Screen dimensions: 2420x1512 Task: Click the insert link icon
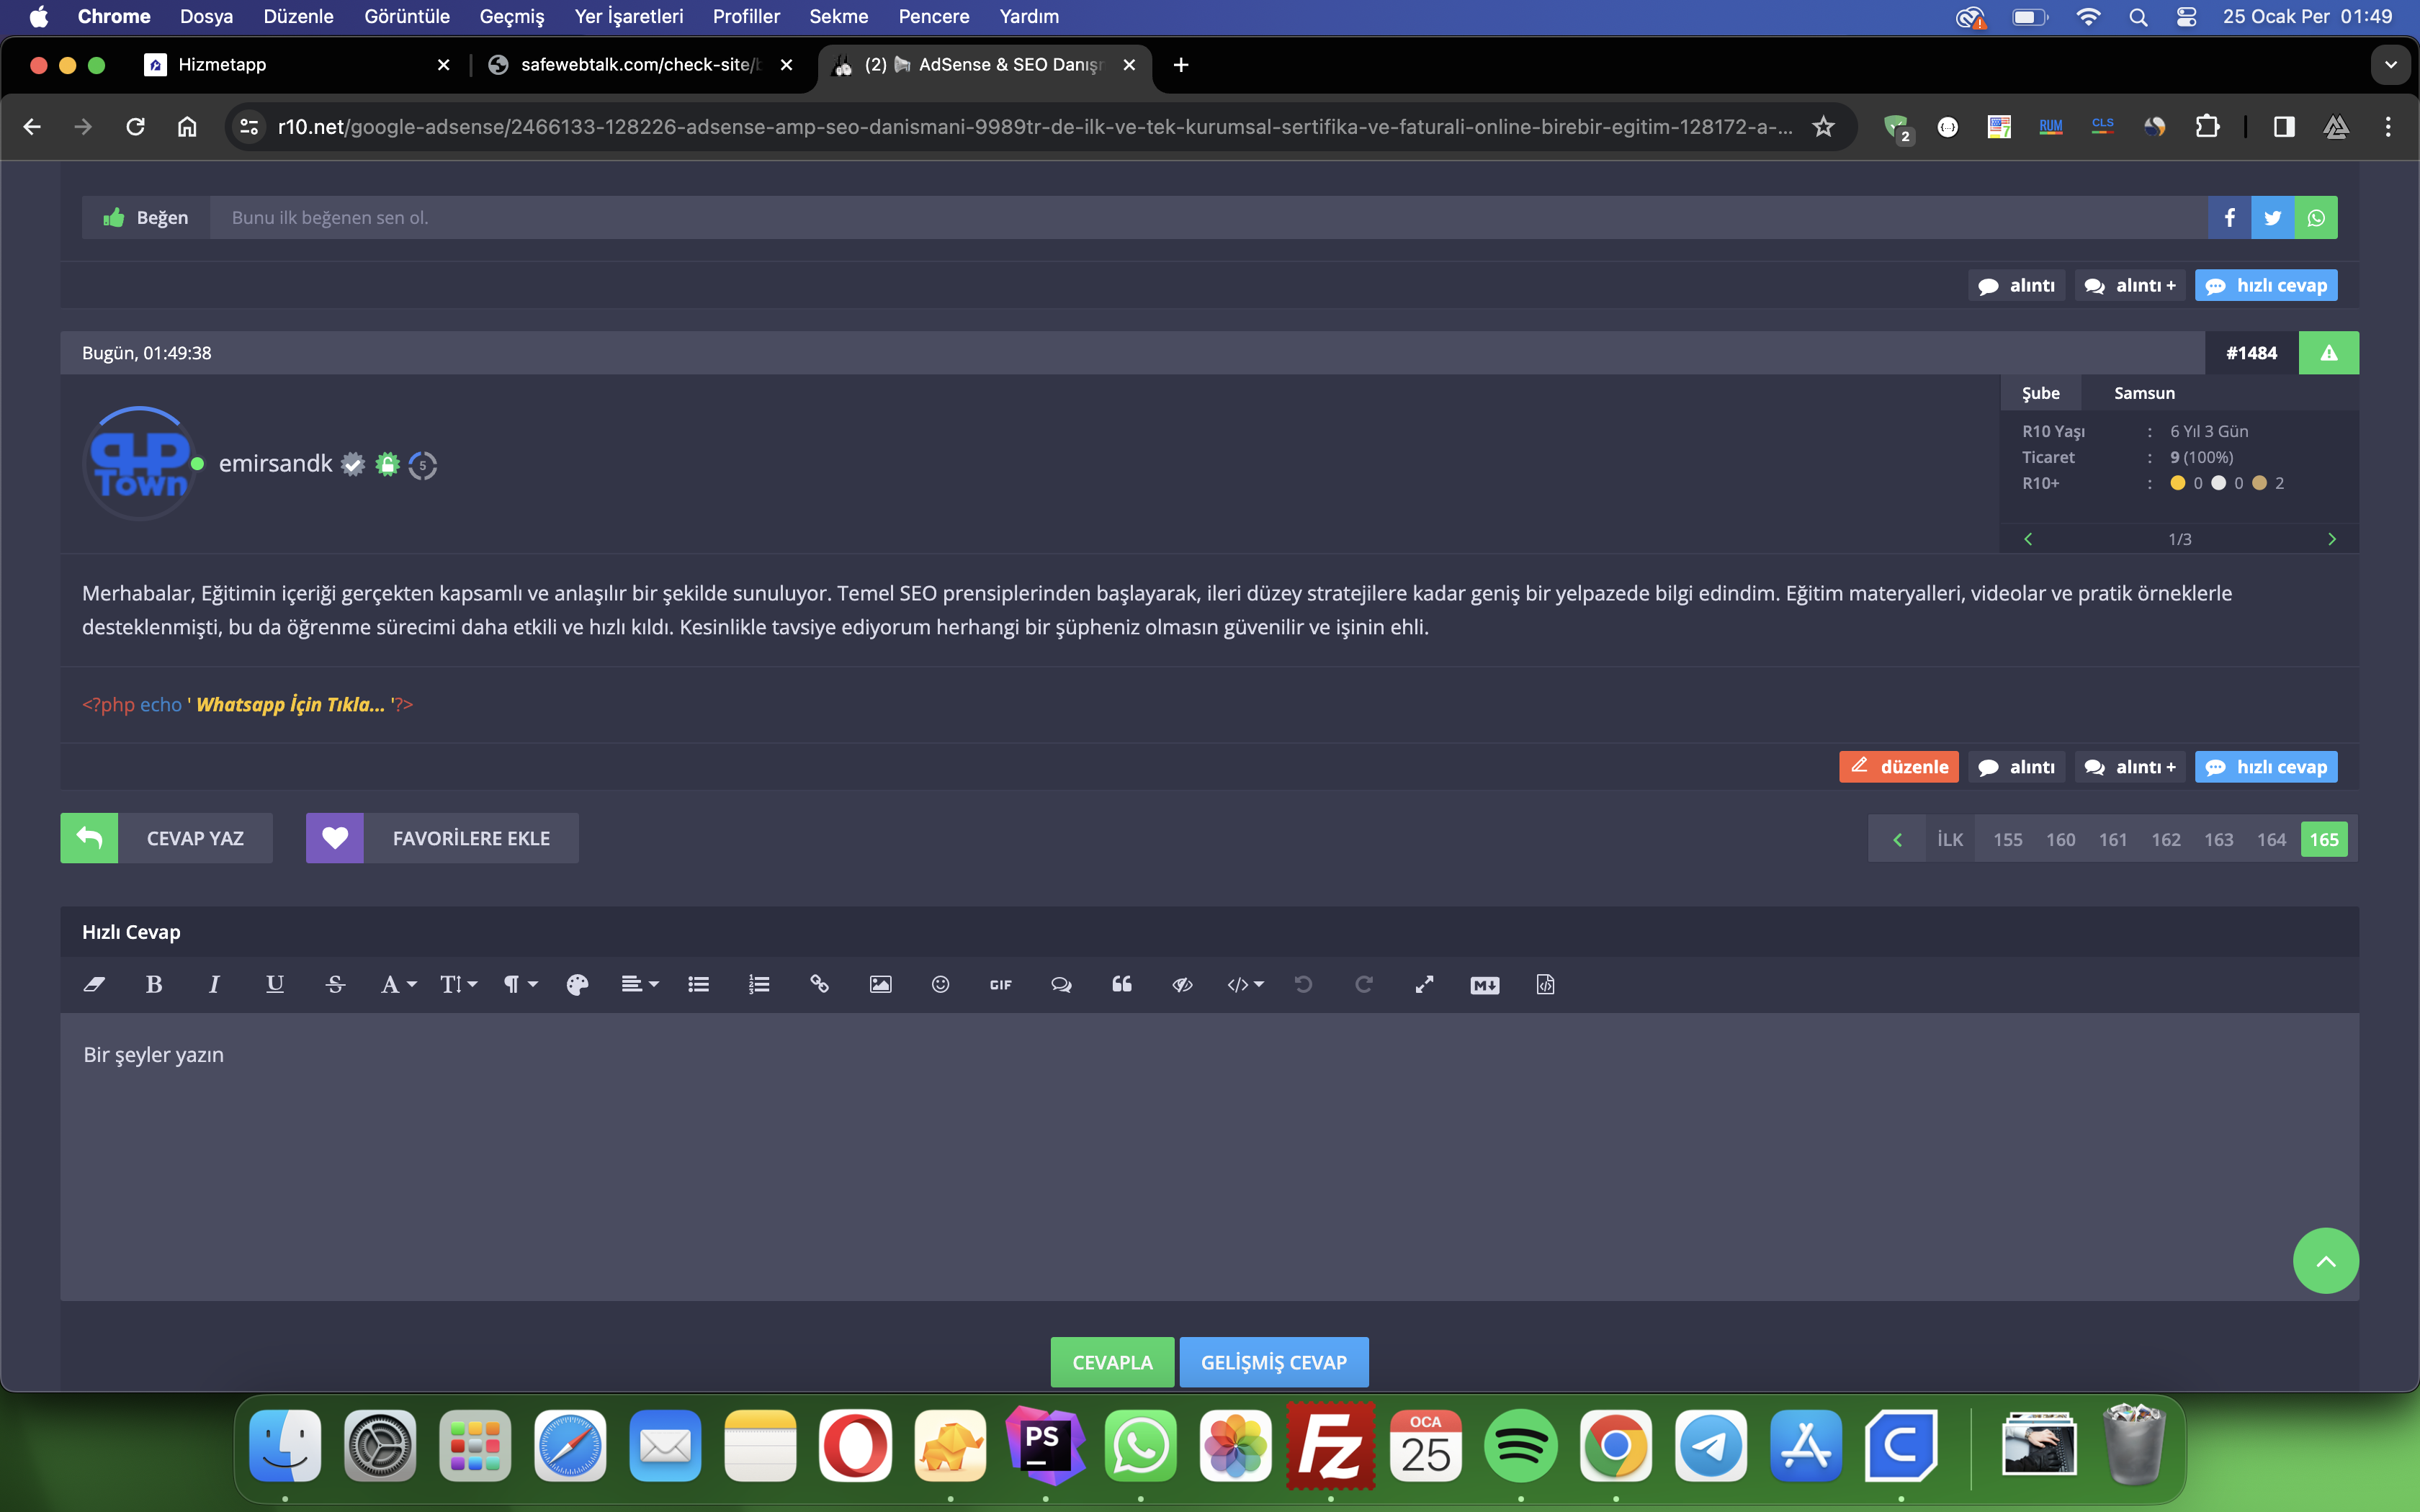coord(819,984)
